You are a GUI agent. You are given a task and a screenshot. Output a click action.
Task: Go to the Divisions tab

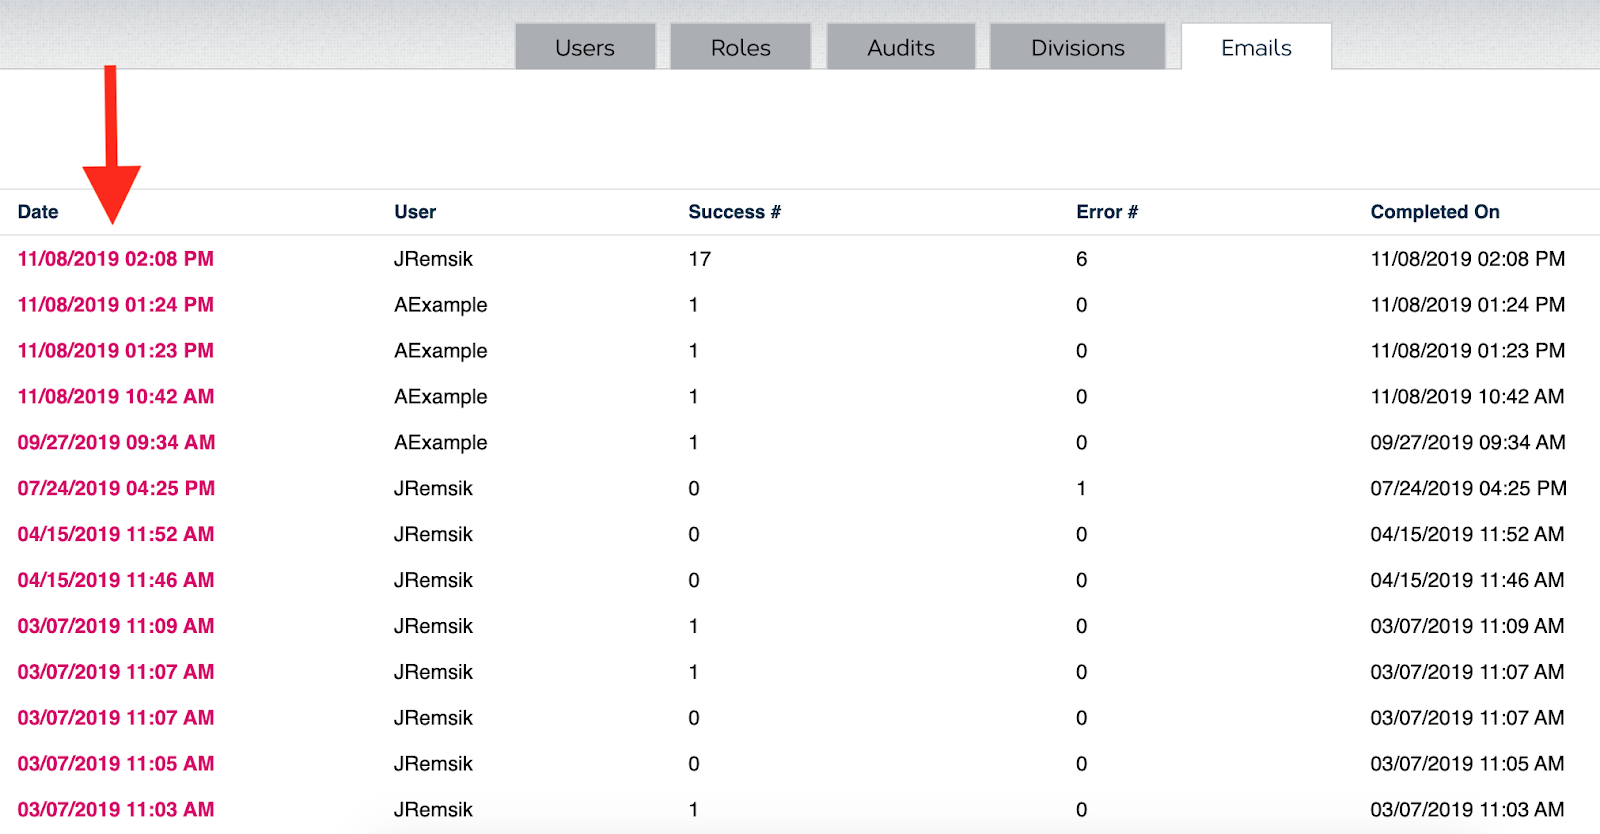tap(1077, 47)
